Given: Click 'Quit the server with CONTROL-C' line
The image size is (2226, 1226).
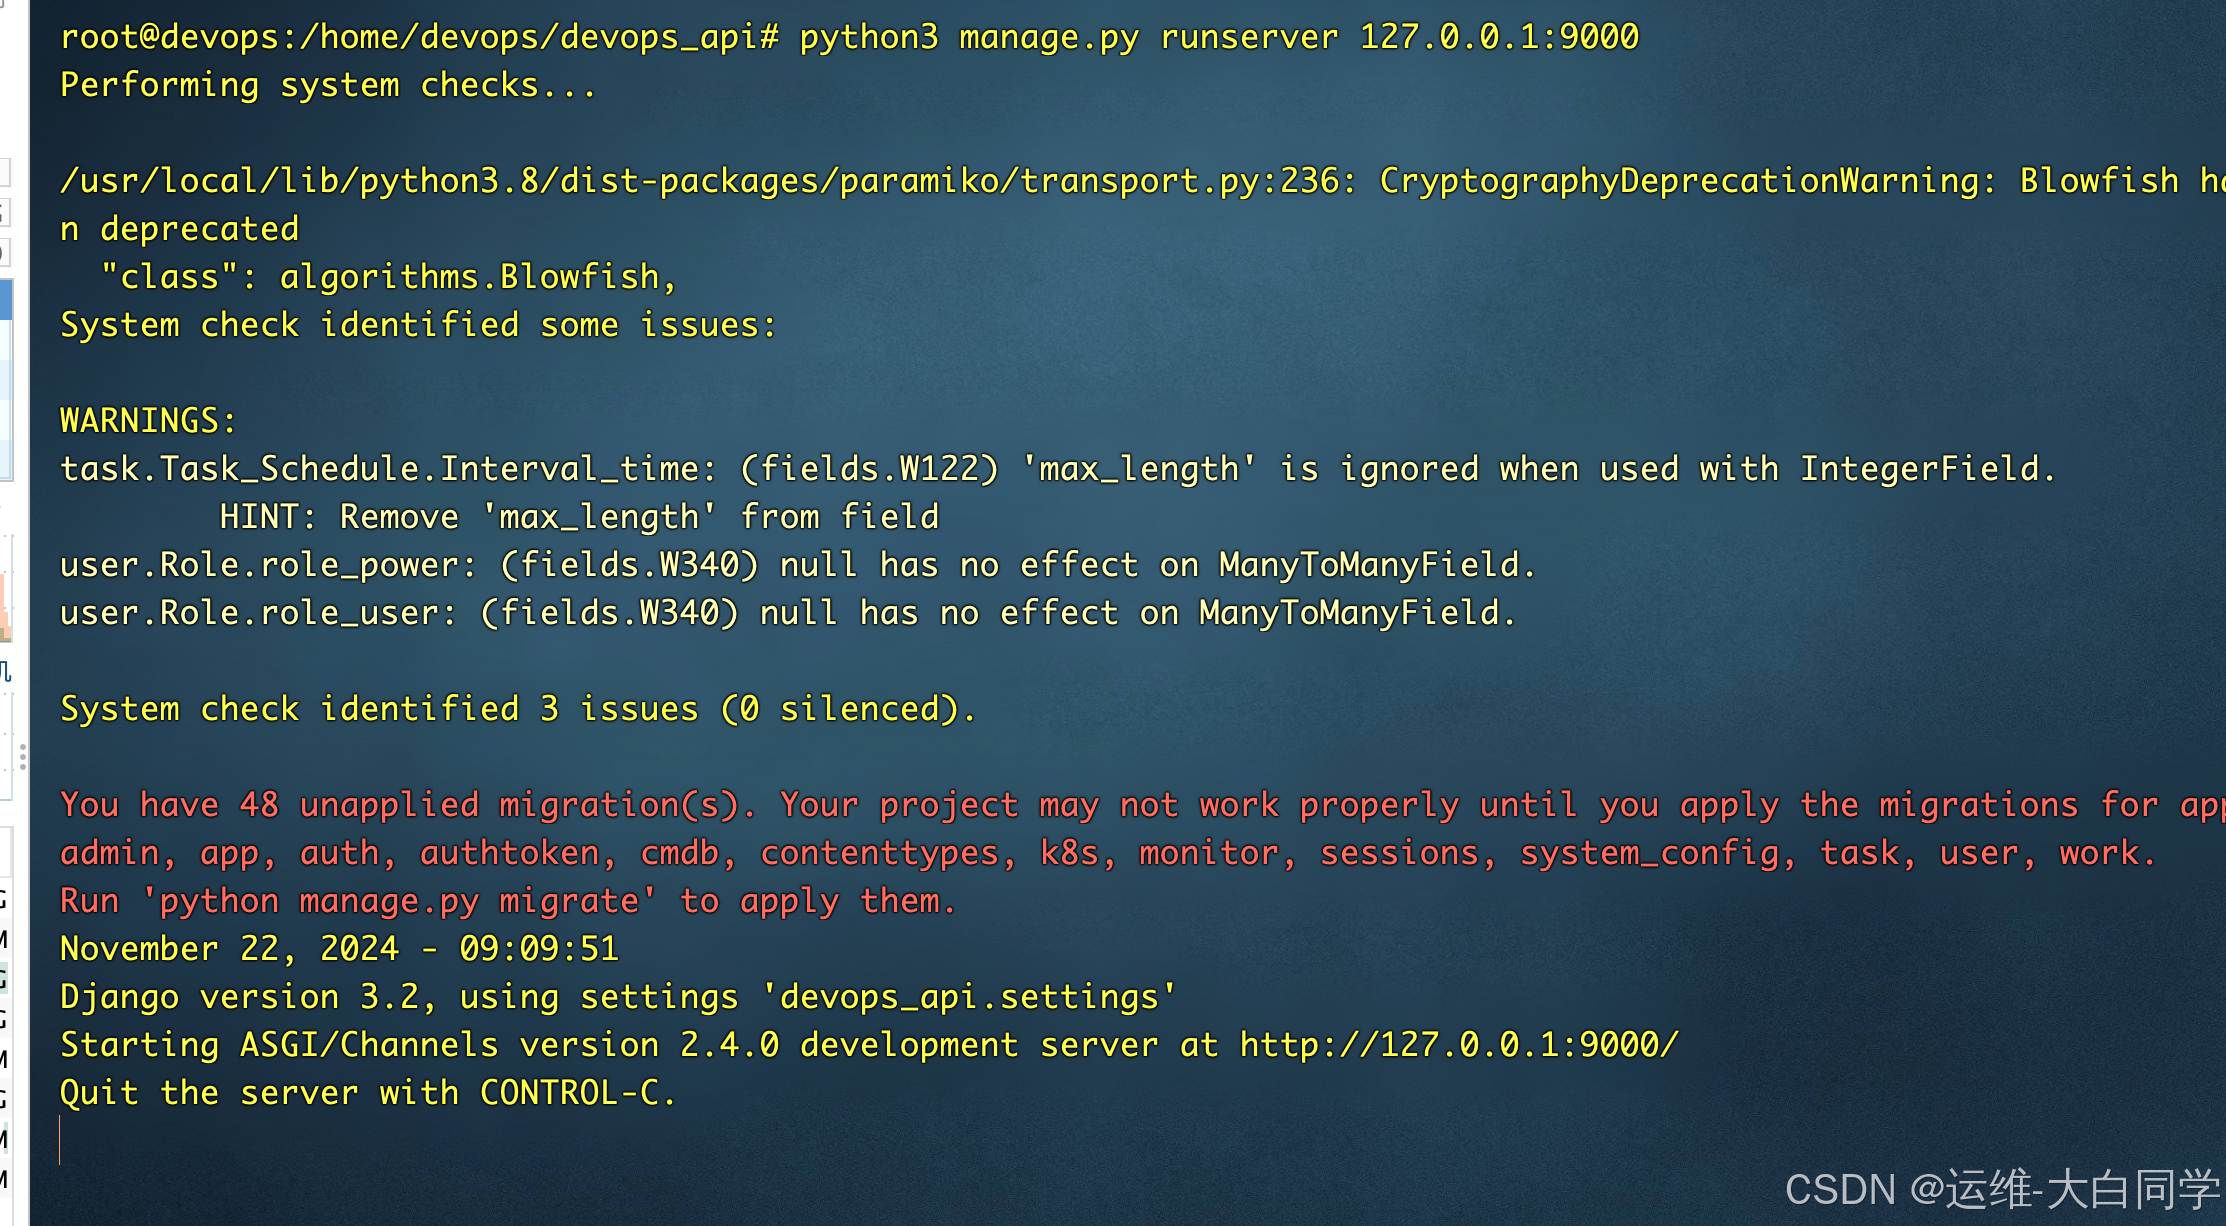Looking at the screenshot, I should 367,1093.
